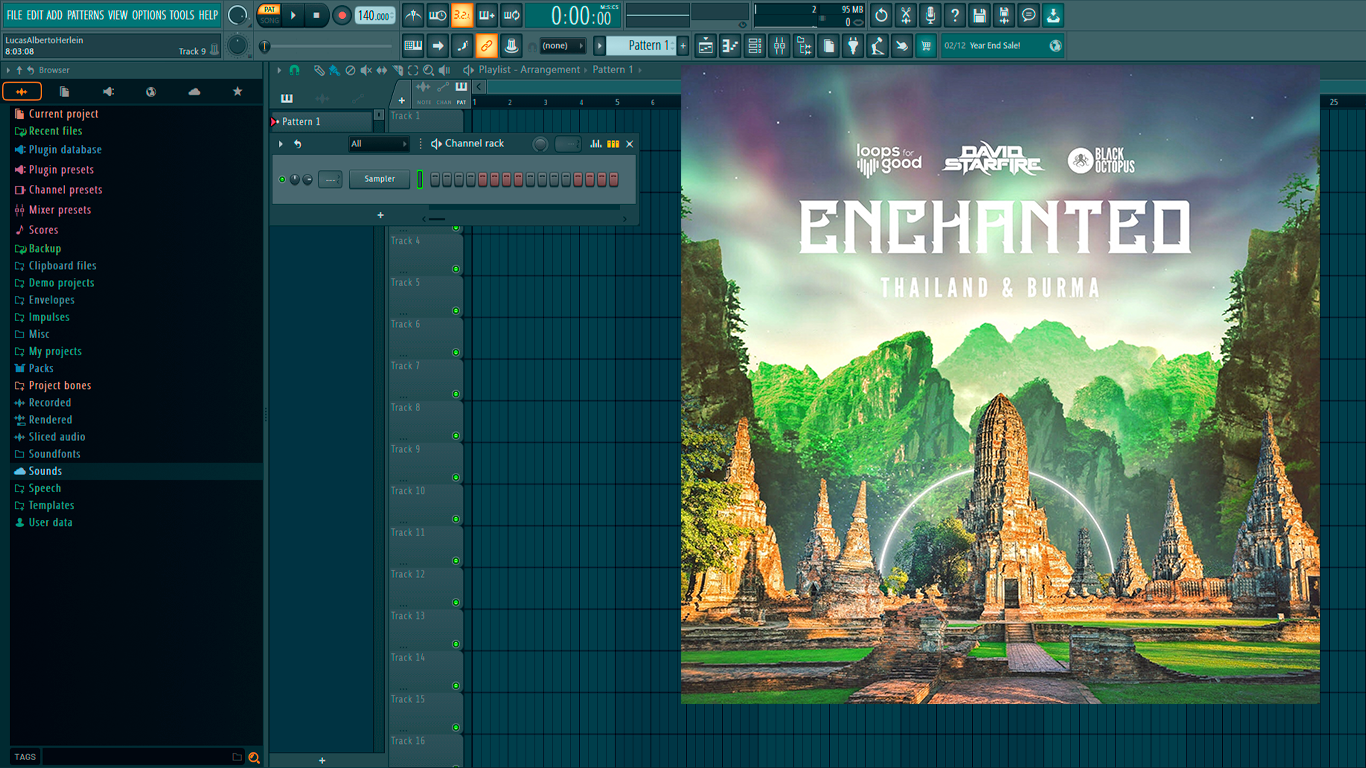Click the 140.000 tempo field

pos(374,15)
